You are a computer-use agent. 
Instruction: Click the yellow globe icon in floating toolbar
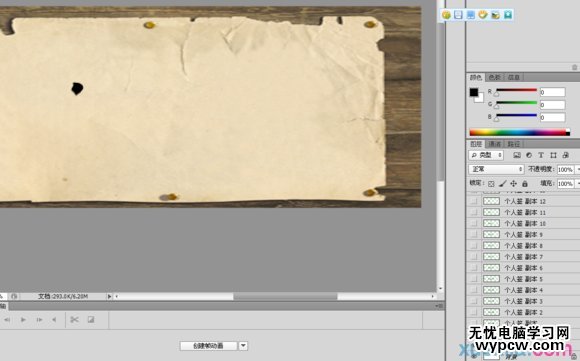pos(446,15)
